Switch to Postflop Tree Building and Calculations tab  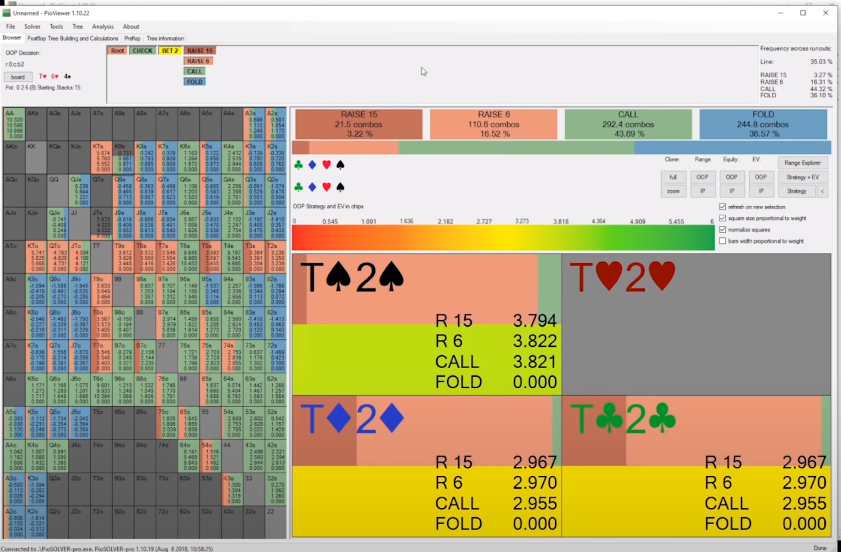pyautogui.click(x=73, y=38)
